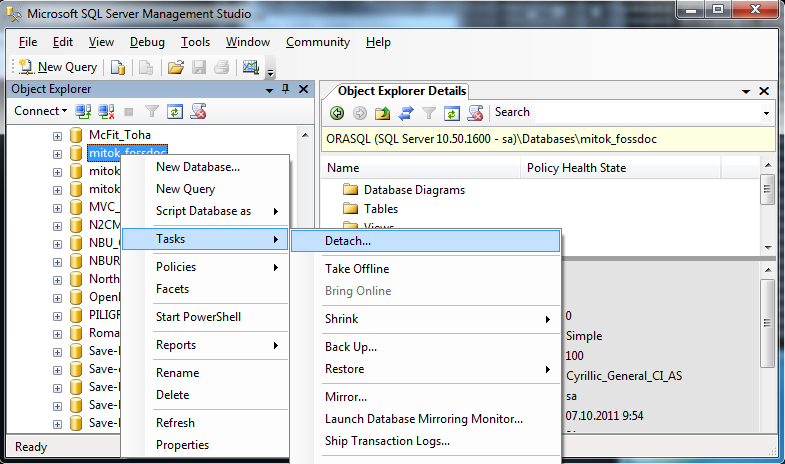This screenshot has height=464, width=785.
Task: Click Properties in the context menu
Action: click(x=182, y=445)
